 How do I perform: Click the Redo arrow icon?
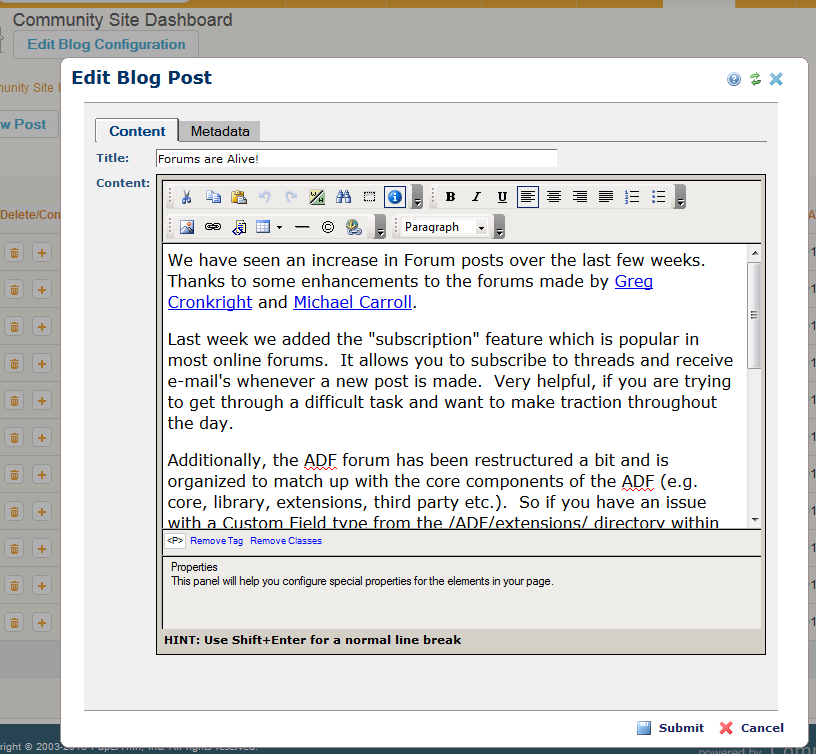pos(291,197)
